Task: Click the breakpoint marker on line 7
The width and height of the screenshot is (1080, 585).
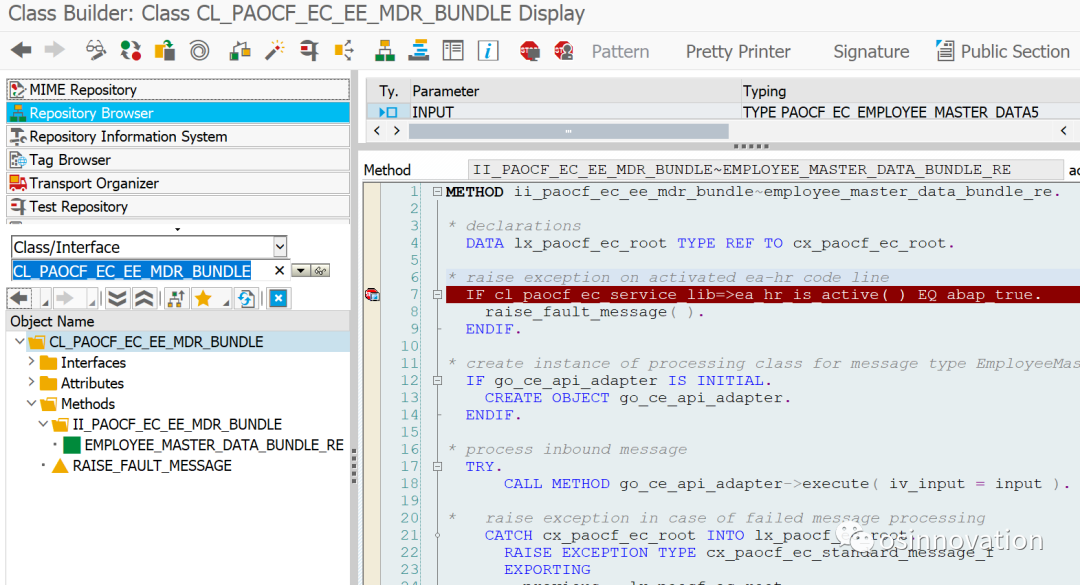Action: tap(372, 294)
